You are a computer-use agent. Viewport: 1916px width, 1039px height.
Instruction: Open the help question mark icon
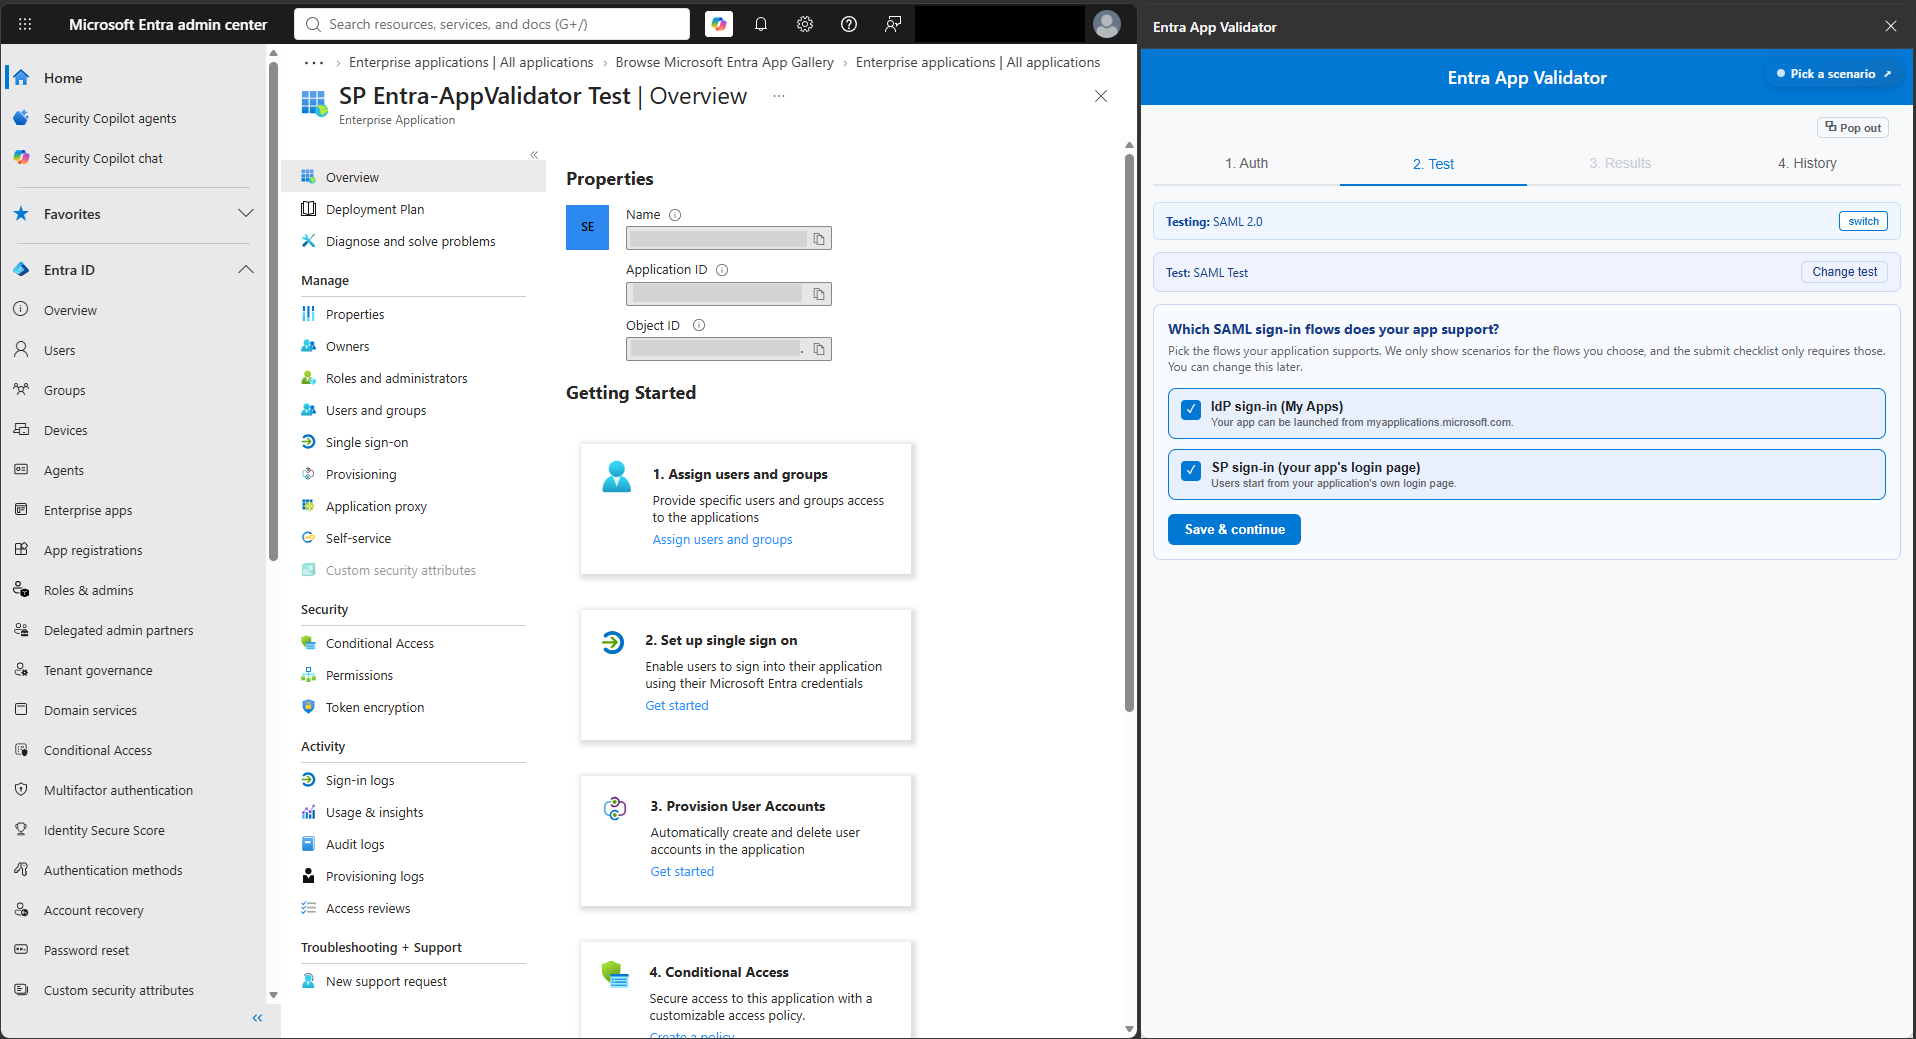pos(849,24)
